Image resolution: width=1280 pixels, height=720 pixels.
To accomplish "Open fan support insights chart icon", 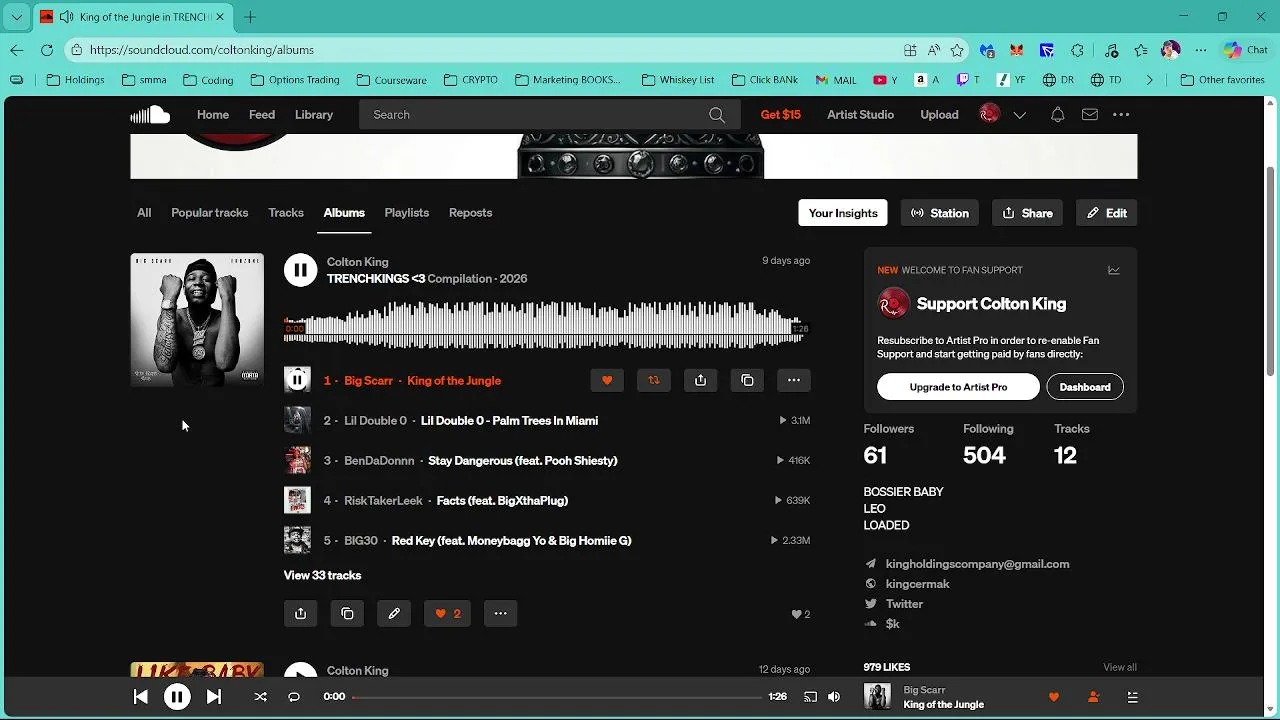I will point(1113,270).
